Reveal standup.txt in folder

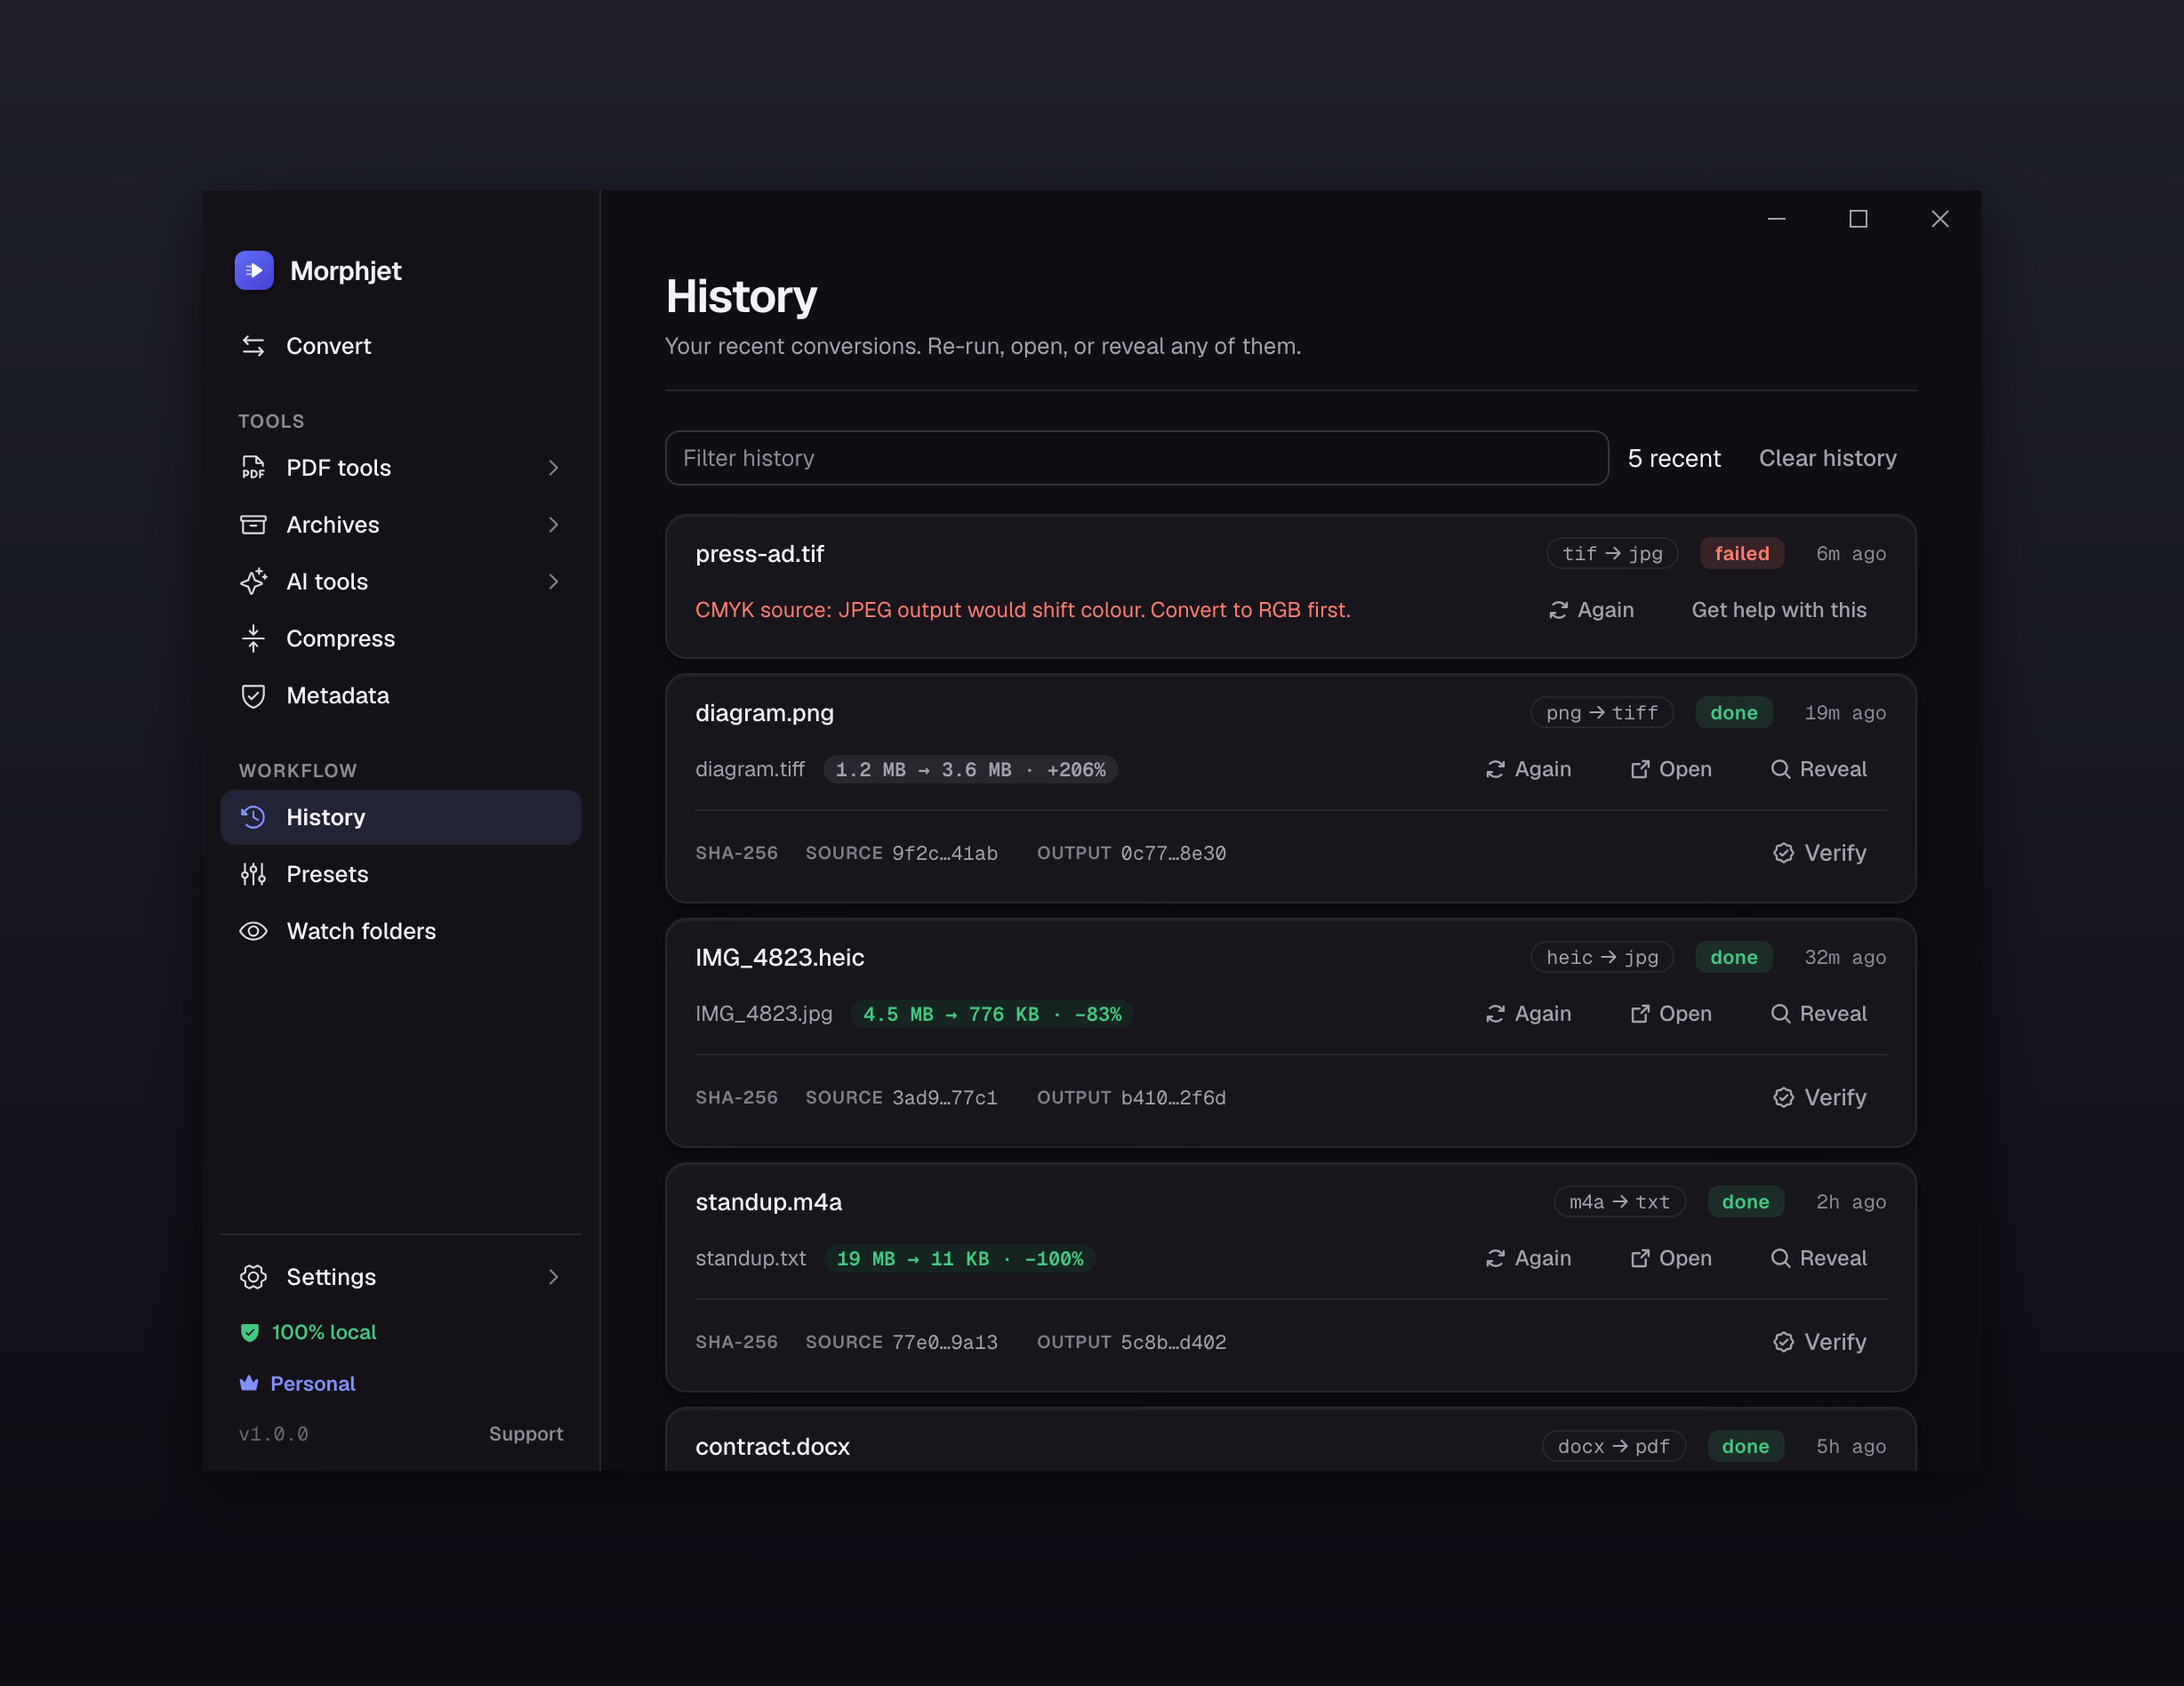tap(1818, 1258)
